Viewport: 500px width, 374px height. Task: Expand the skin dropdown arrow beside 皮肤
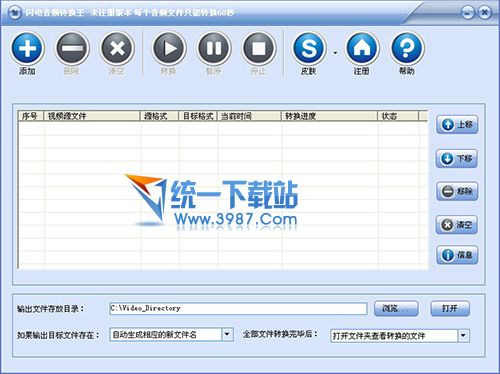click(x=335, y=53)
